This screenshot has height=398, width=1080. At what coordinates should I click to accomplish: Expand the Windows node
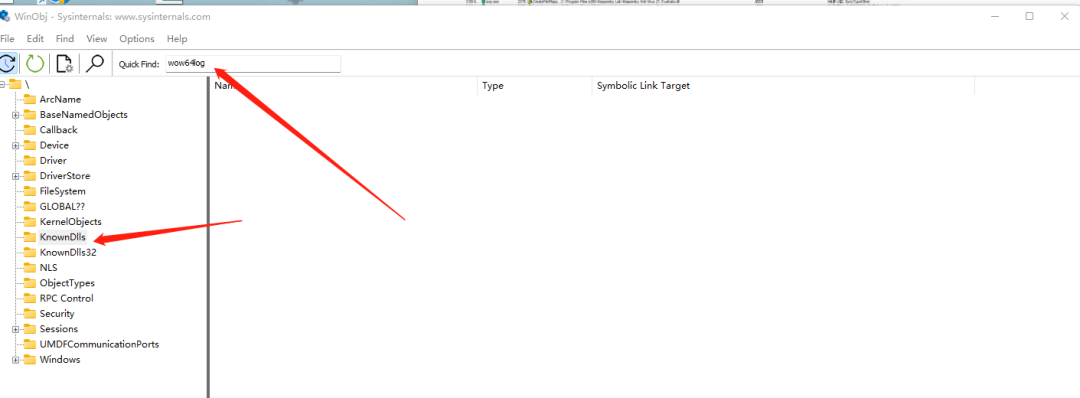click(15, 359)
